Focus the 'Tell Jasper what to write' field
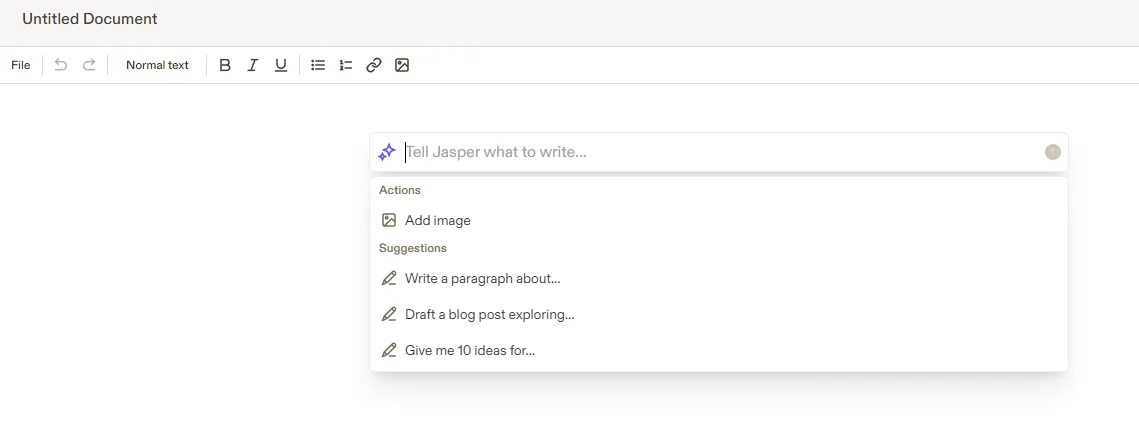 (700, 152)
